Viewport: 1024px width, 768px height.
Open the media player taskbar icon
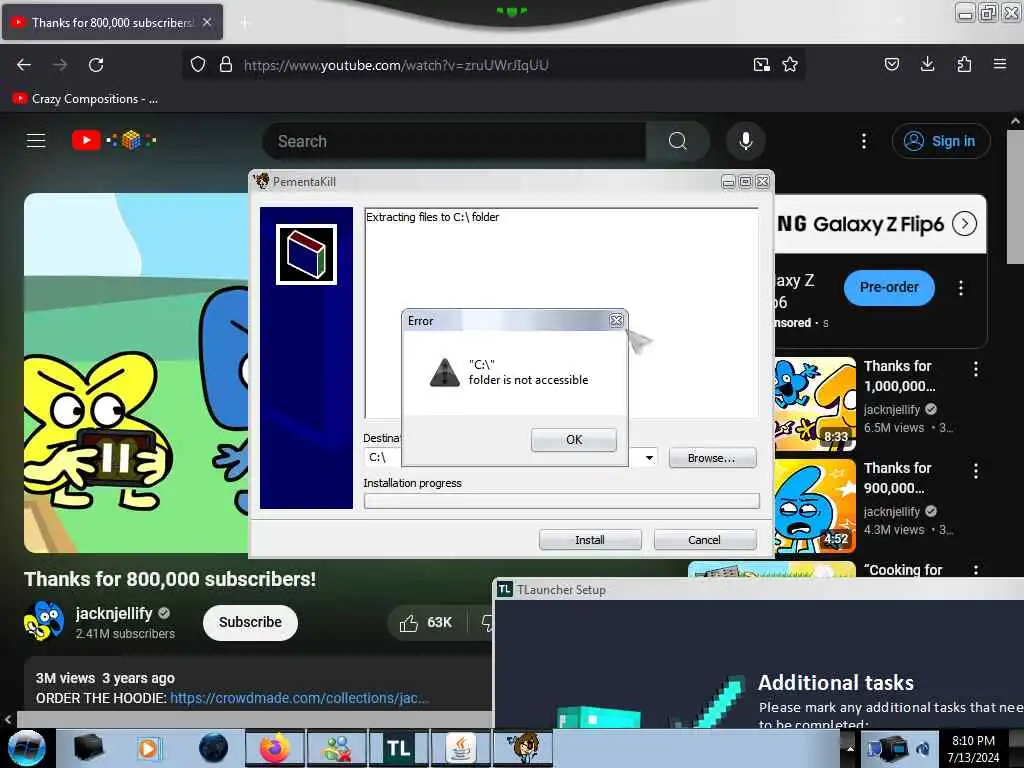[148, 748]
